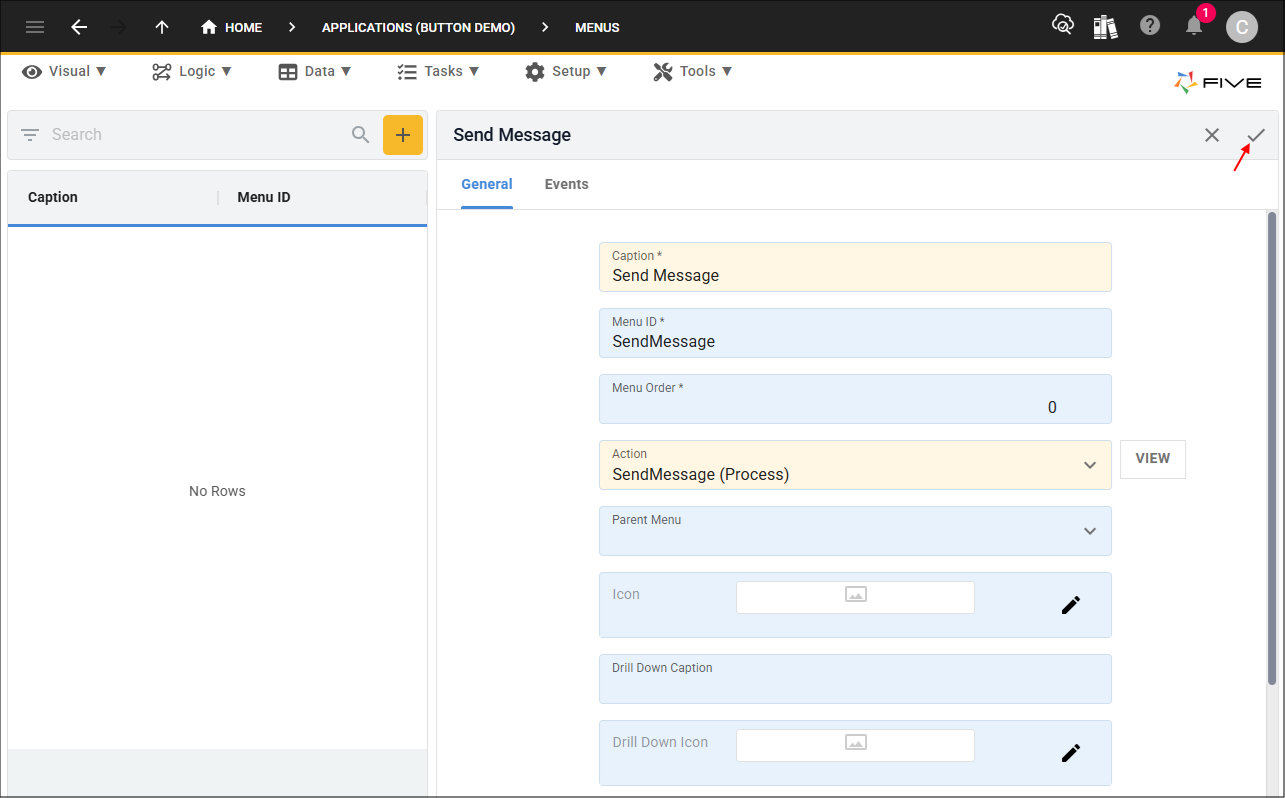The width and height of the screenshot is (1285, 798).
Task: Switch to the General tab
Action: point(487,184)
